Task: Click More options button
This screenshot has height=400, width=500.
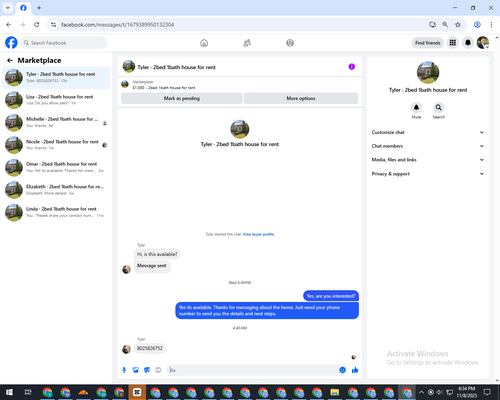Action: click(301, 98)
